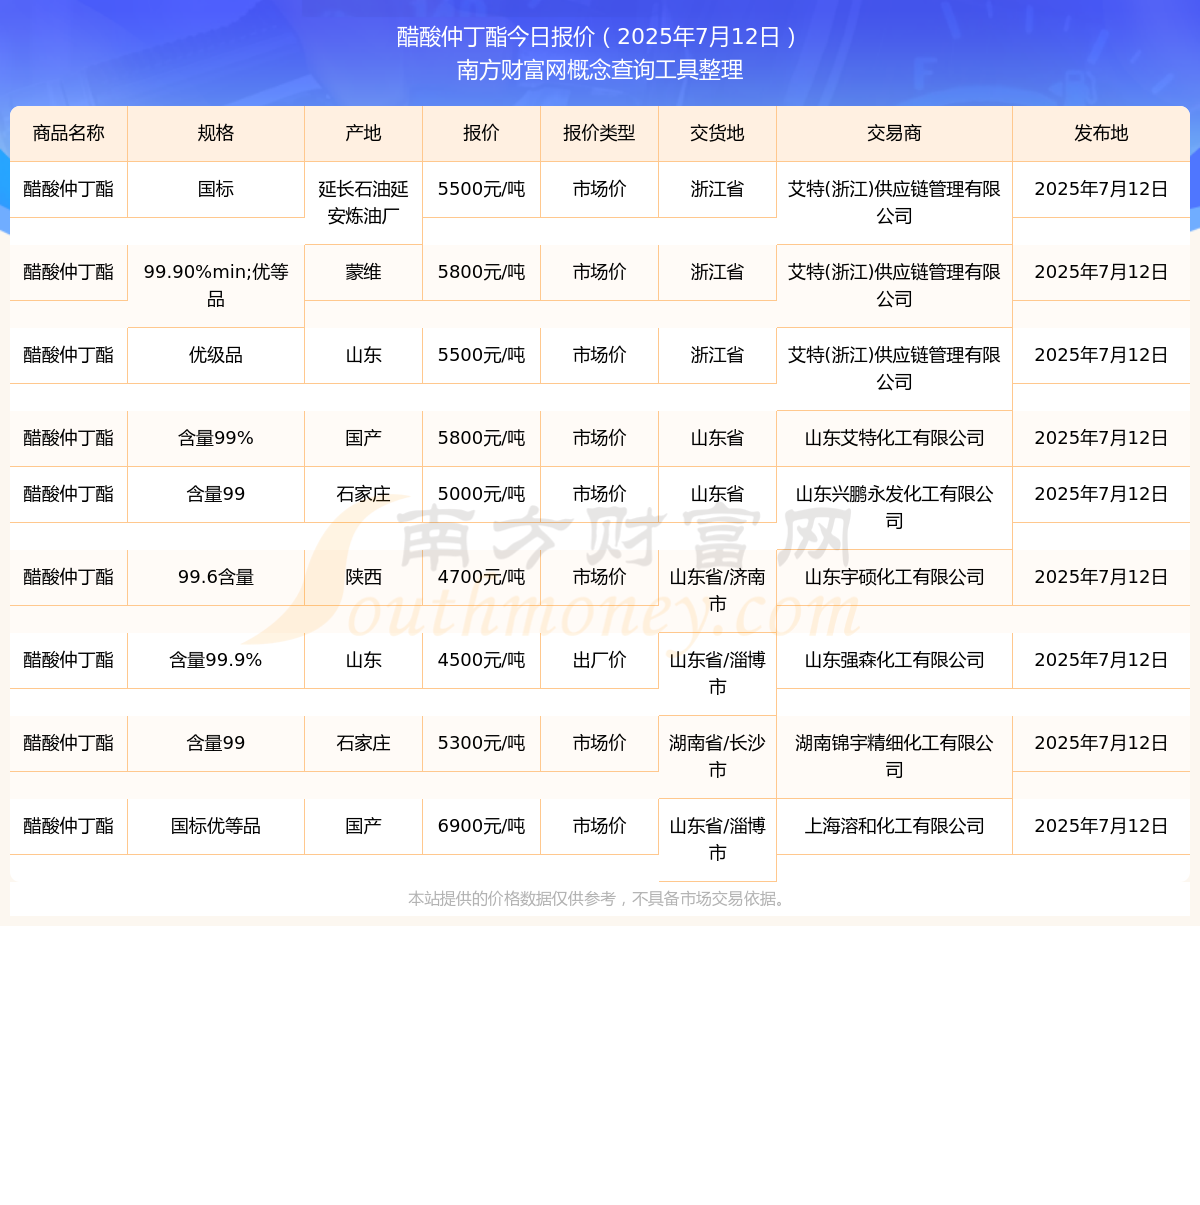Click the 山东艾特化工有限公司 trader cell
The height and width of the screenshot is (1205, 1200).
895,438
